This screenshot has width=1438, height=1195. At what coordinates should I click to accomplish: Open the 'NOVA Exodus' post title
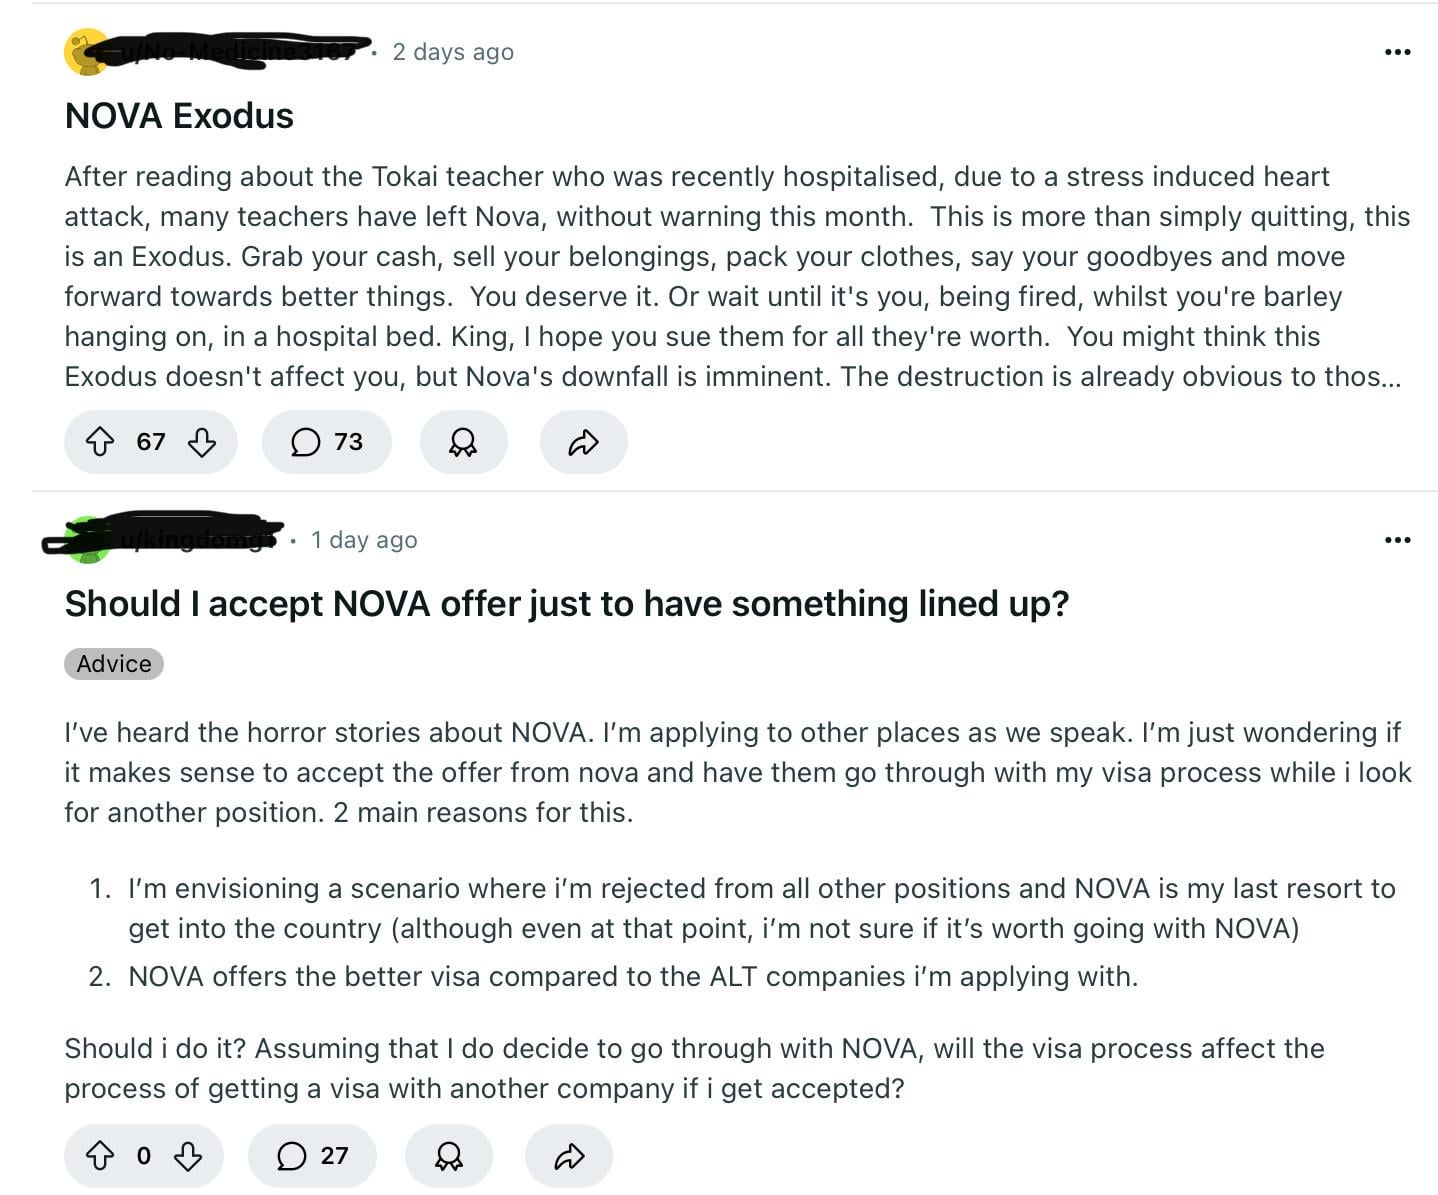tap(179, 116)
